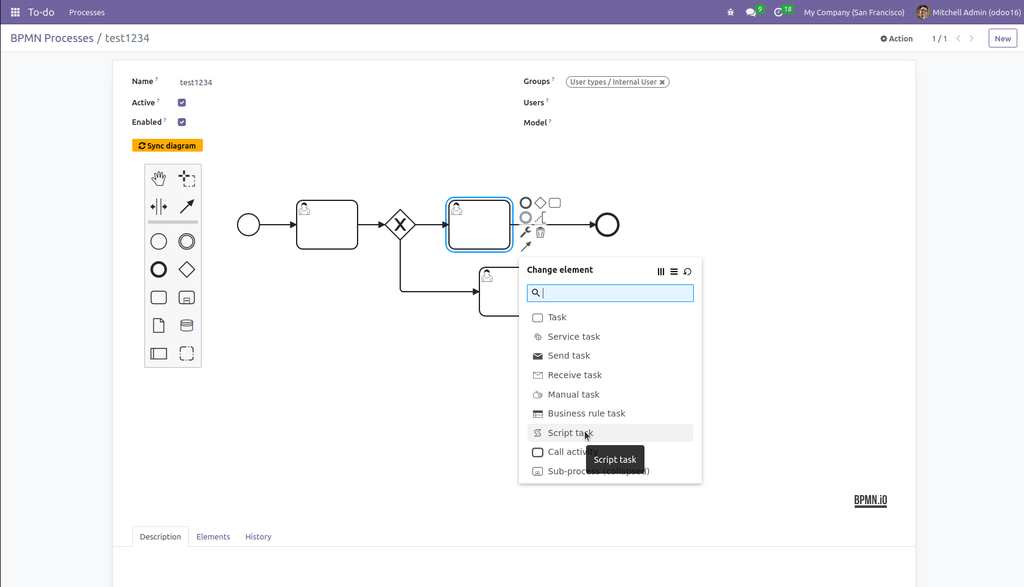Pick the task rectangle from the palette
This screenshot has width=1024, height=587.
159,298
